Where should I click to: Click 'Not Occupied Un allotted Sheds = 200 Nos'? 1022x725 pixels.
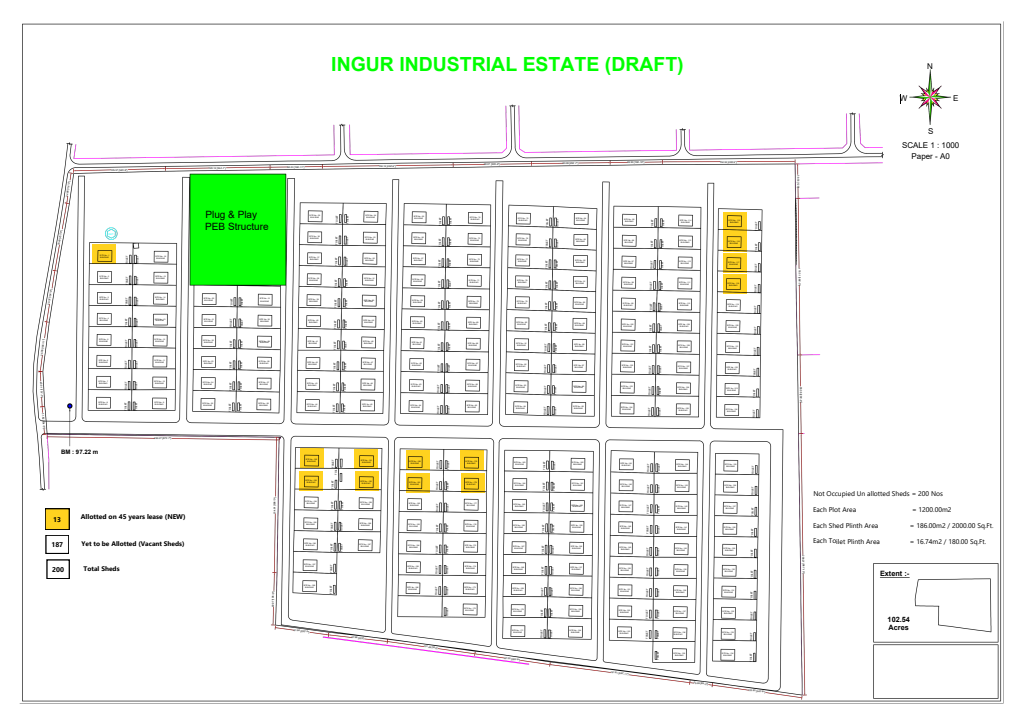click(x=877, y=494)
